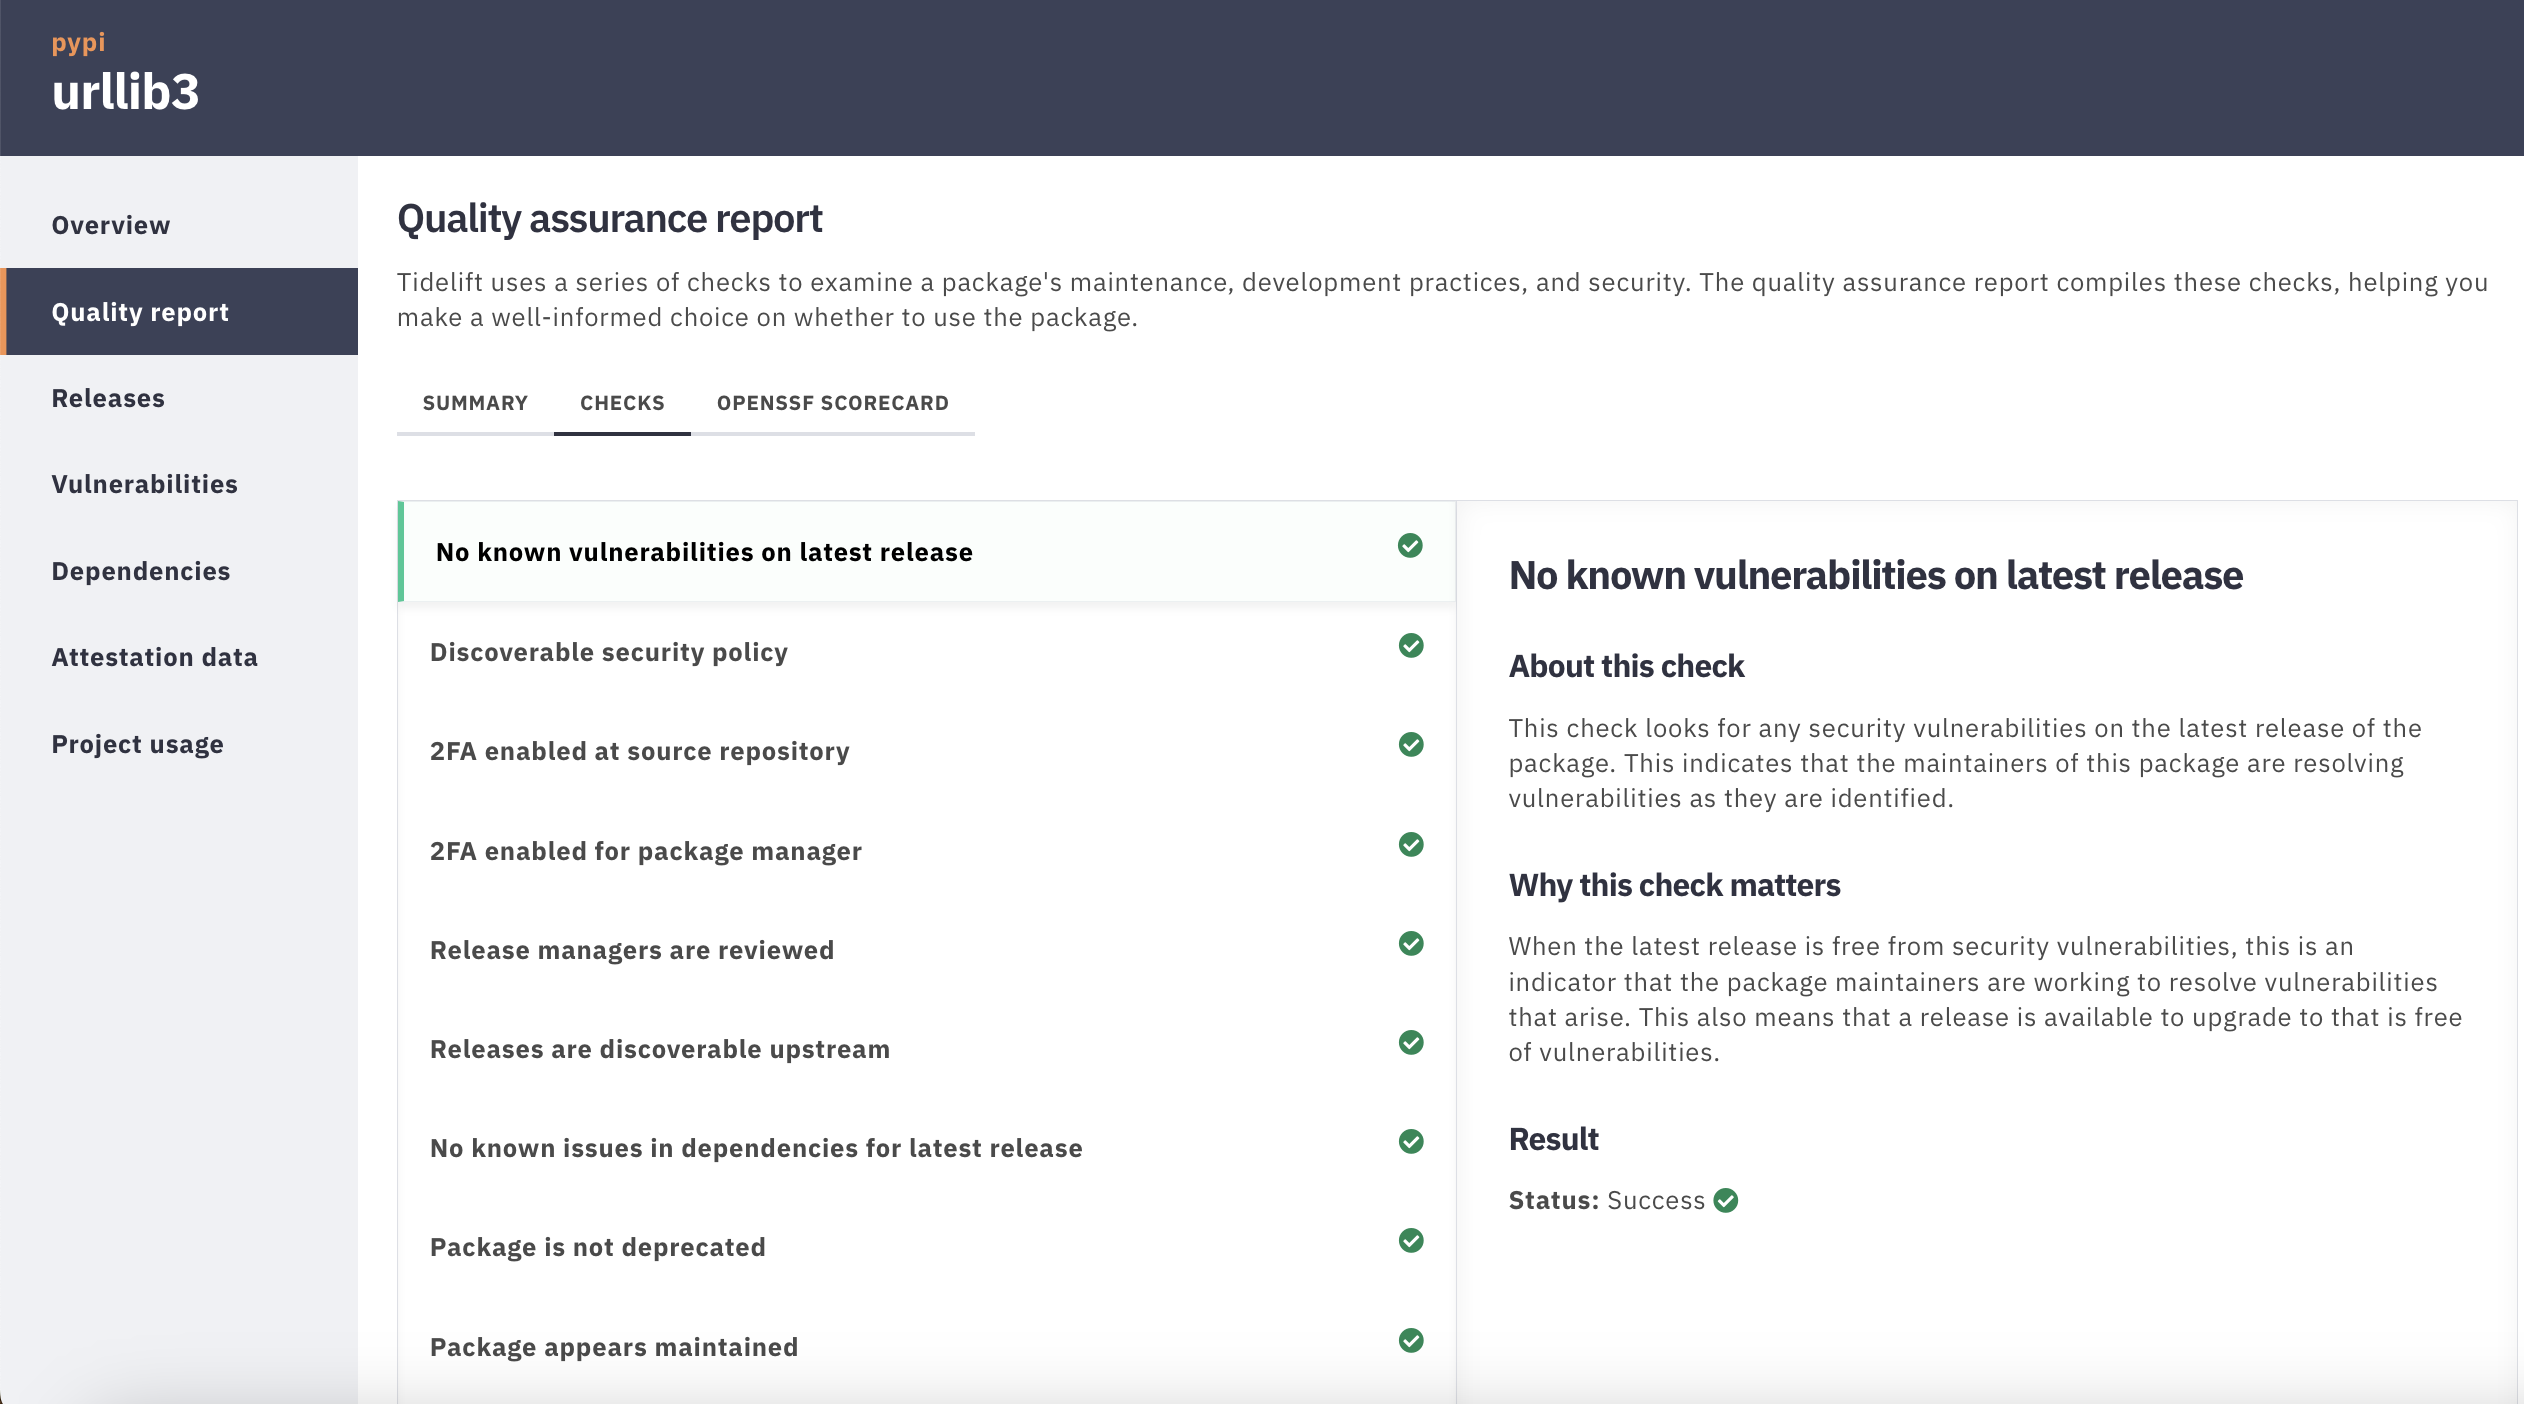Open the OpenSSF Scorecard tab
The height and width of the screenshot is (1404, 2524).
point(833,403)
